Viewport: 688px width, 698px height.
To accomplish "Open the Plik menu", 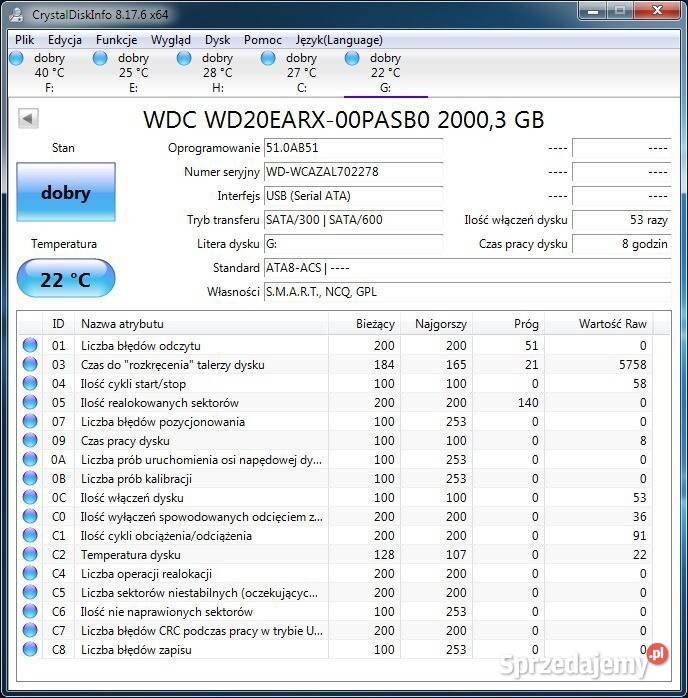I will tap(24, 40).
